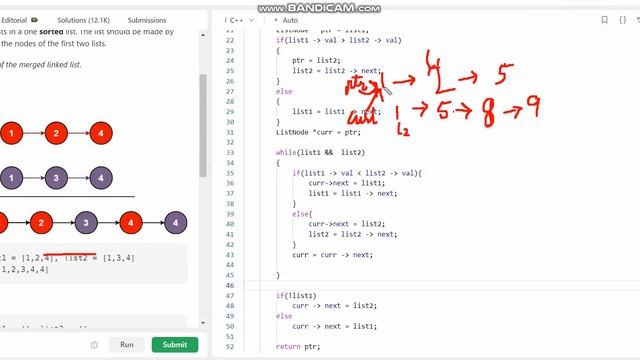
Task: Click purple node 3 in merged list diagram
Action: pyautogui.click(x=86, y=223)
